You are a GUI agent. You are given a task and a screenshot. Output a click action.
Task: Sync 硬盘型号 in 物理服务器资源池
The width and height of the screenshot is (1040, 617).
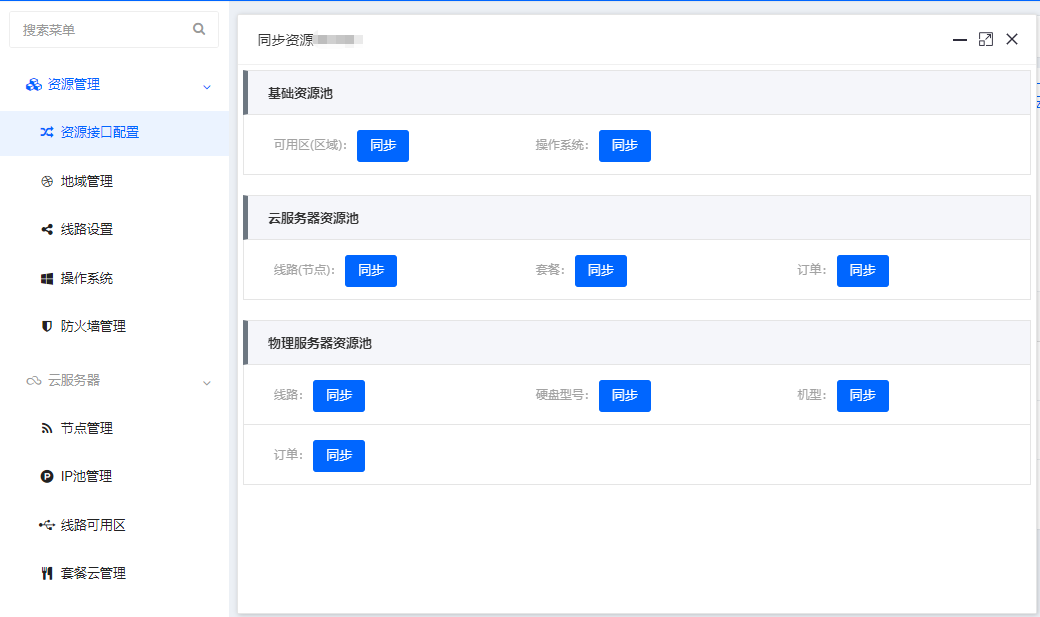coord(625,395)
